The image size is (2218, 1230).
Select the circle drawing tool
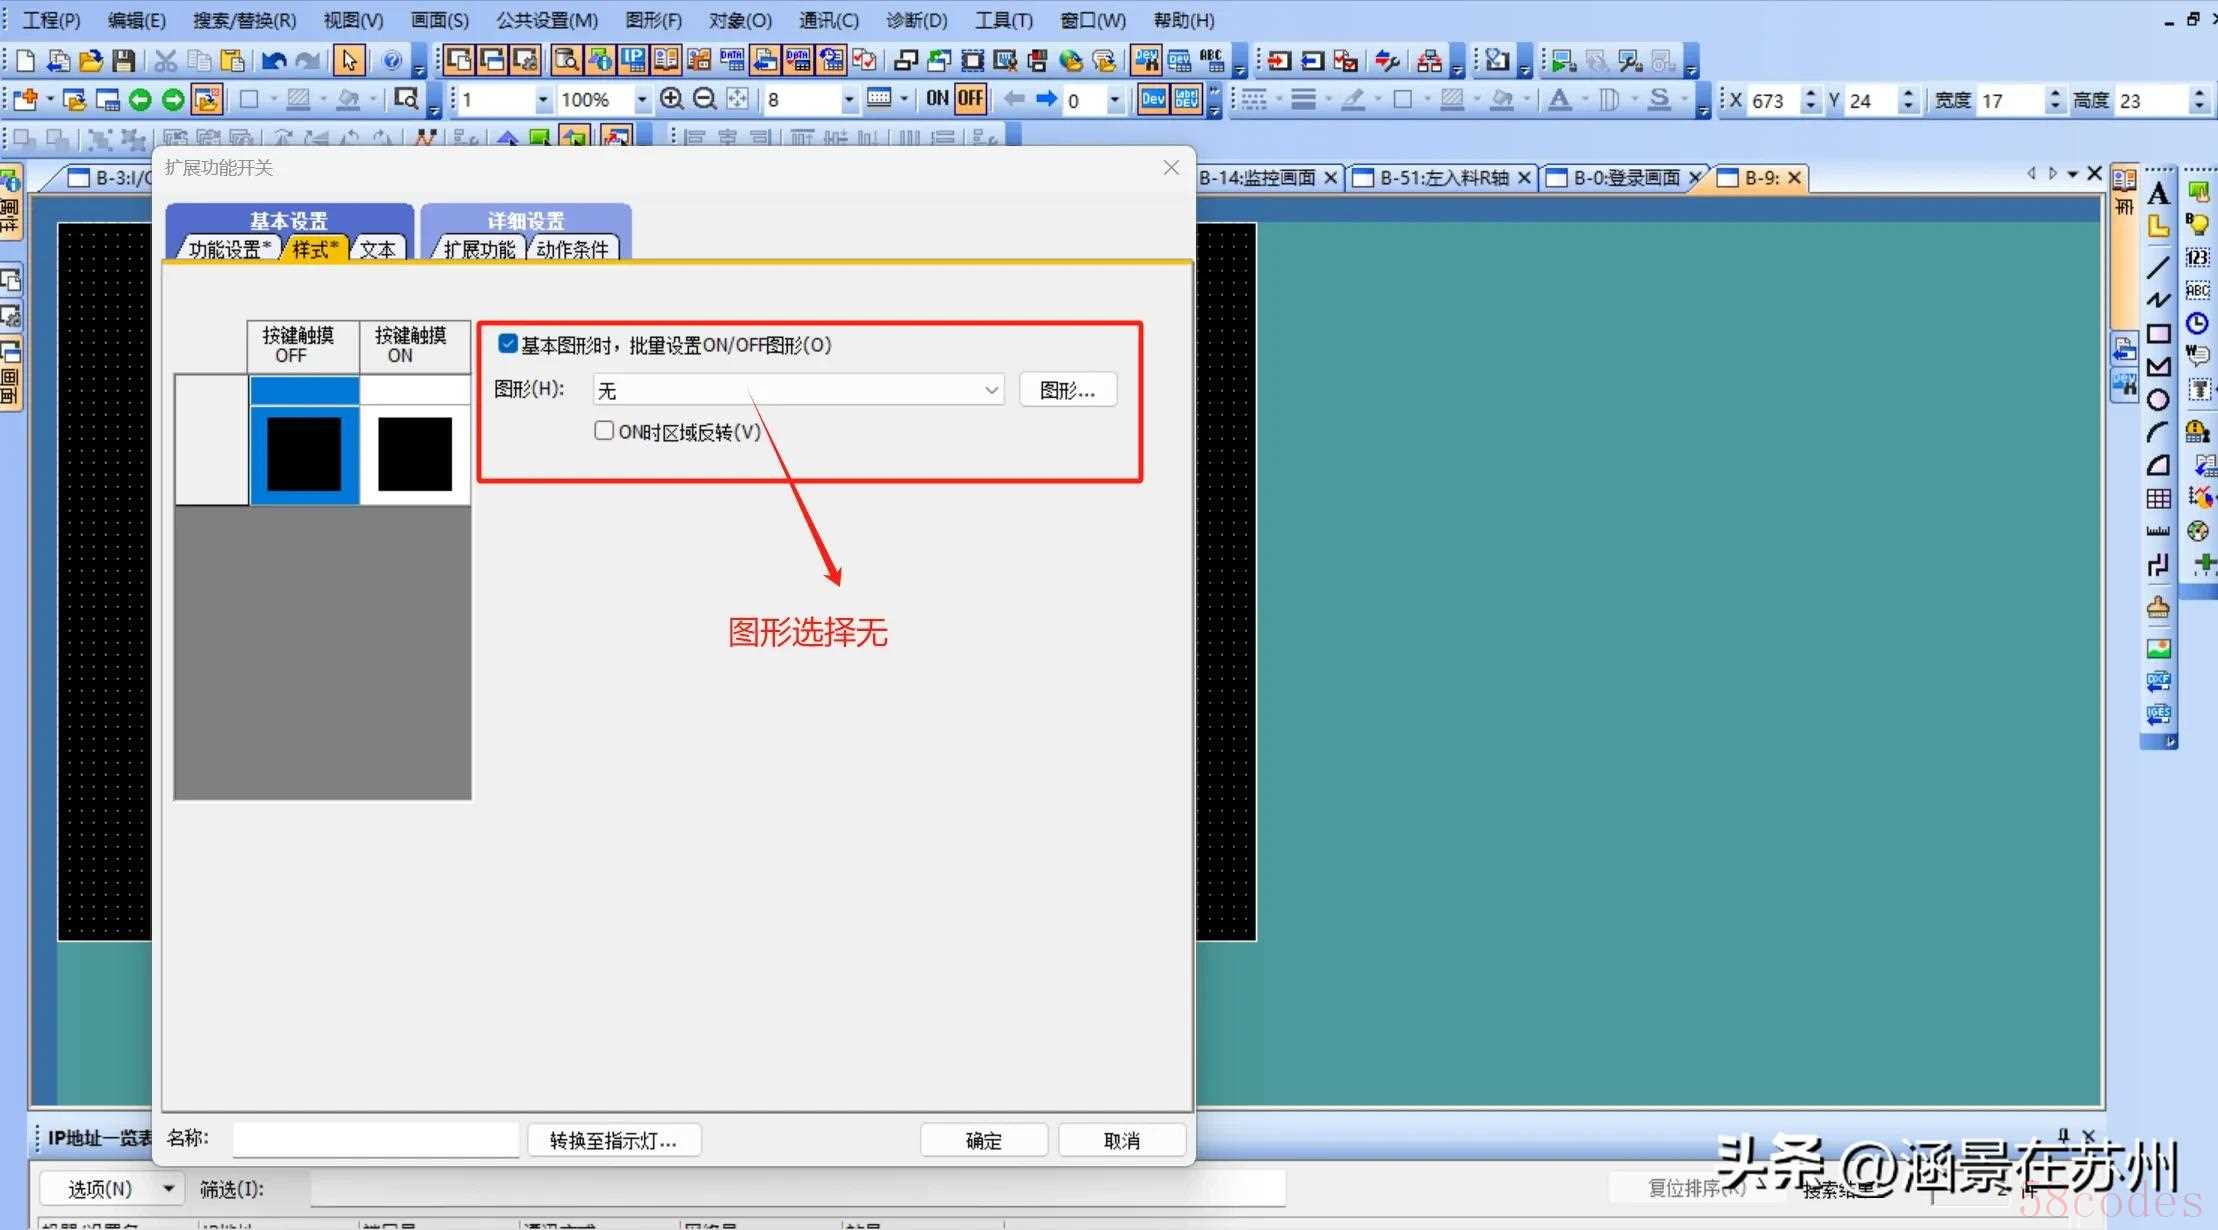[x=2158, y=400]
